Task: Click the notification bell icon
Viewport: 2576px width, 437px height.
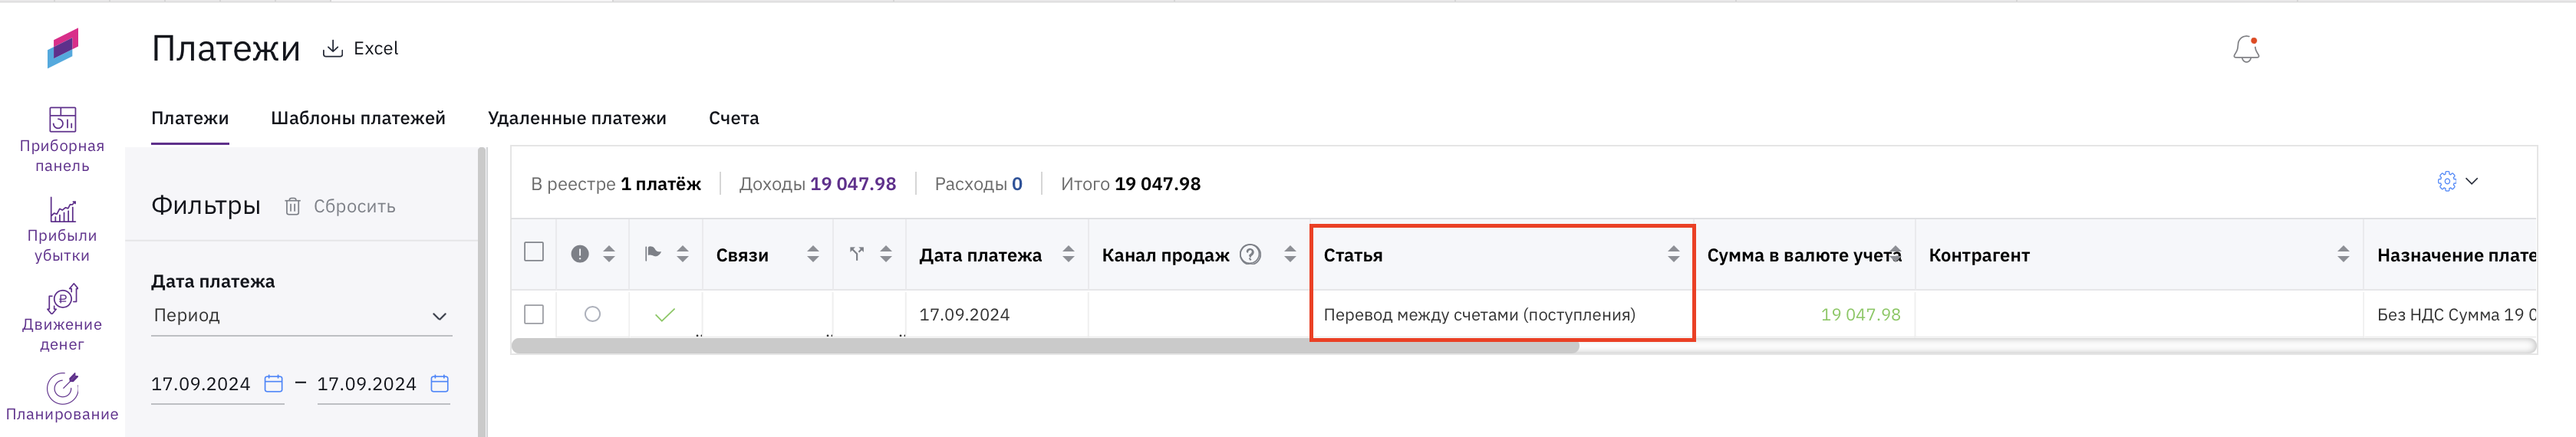Action: point(2246,49)
